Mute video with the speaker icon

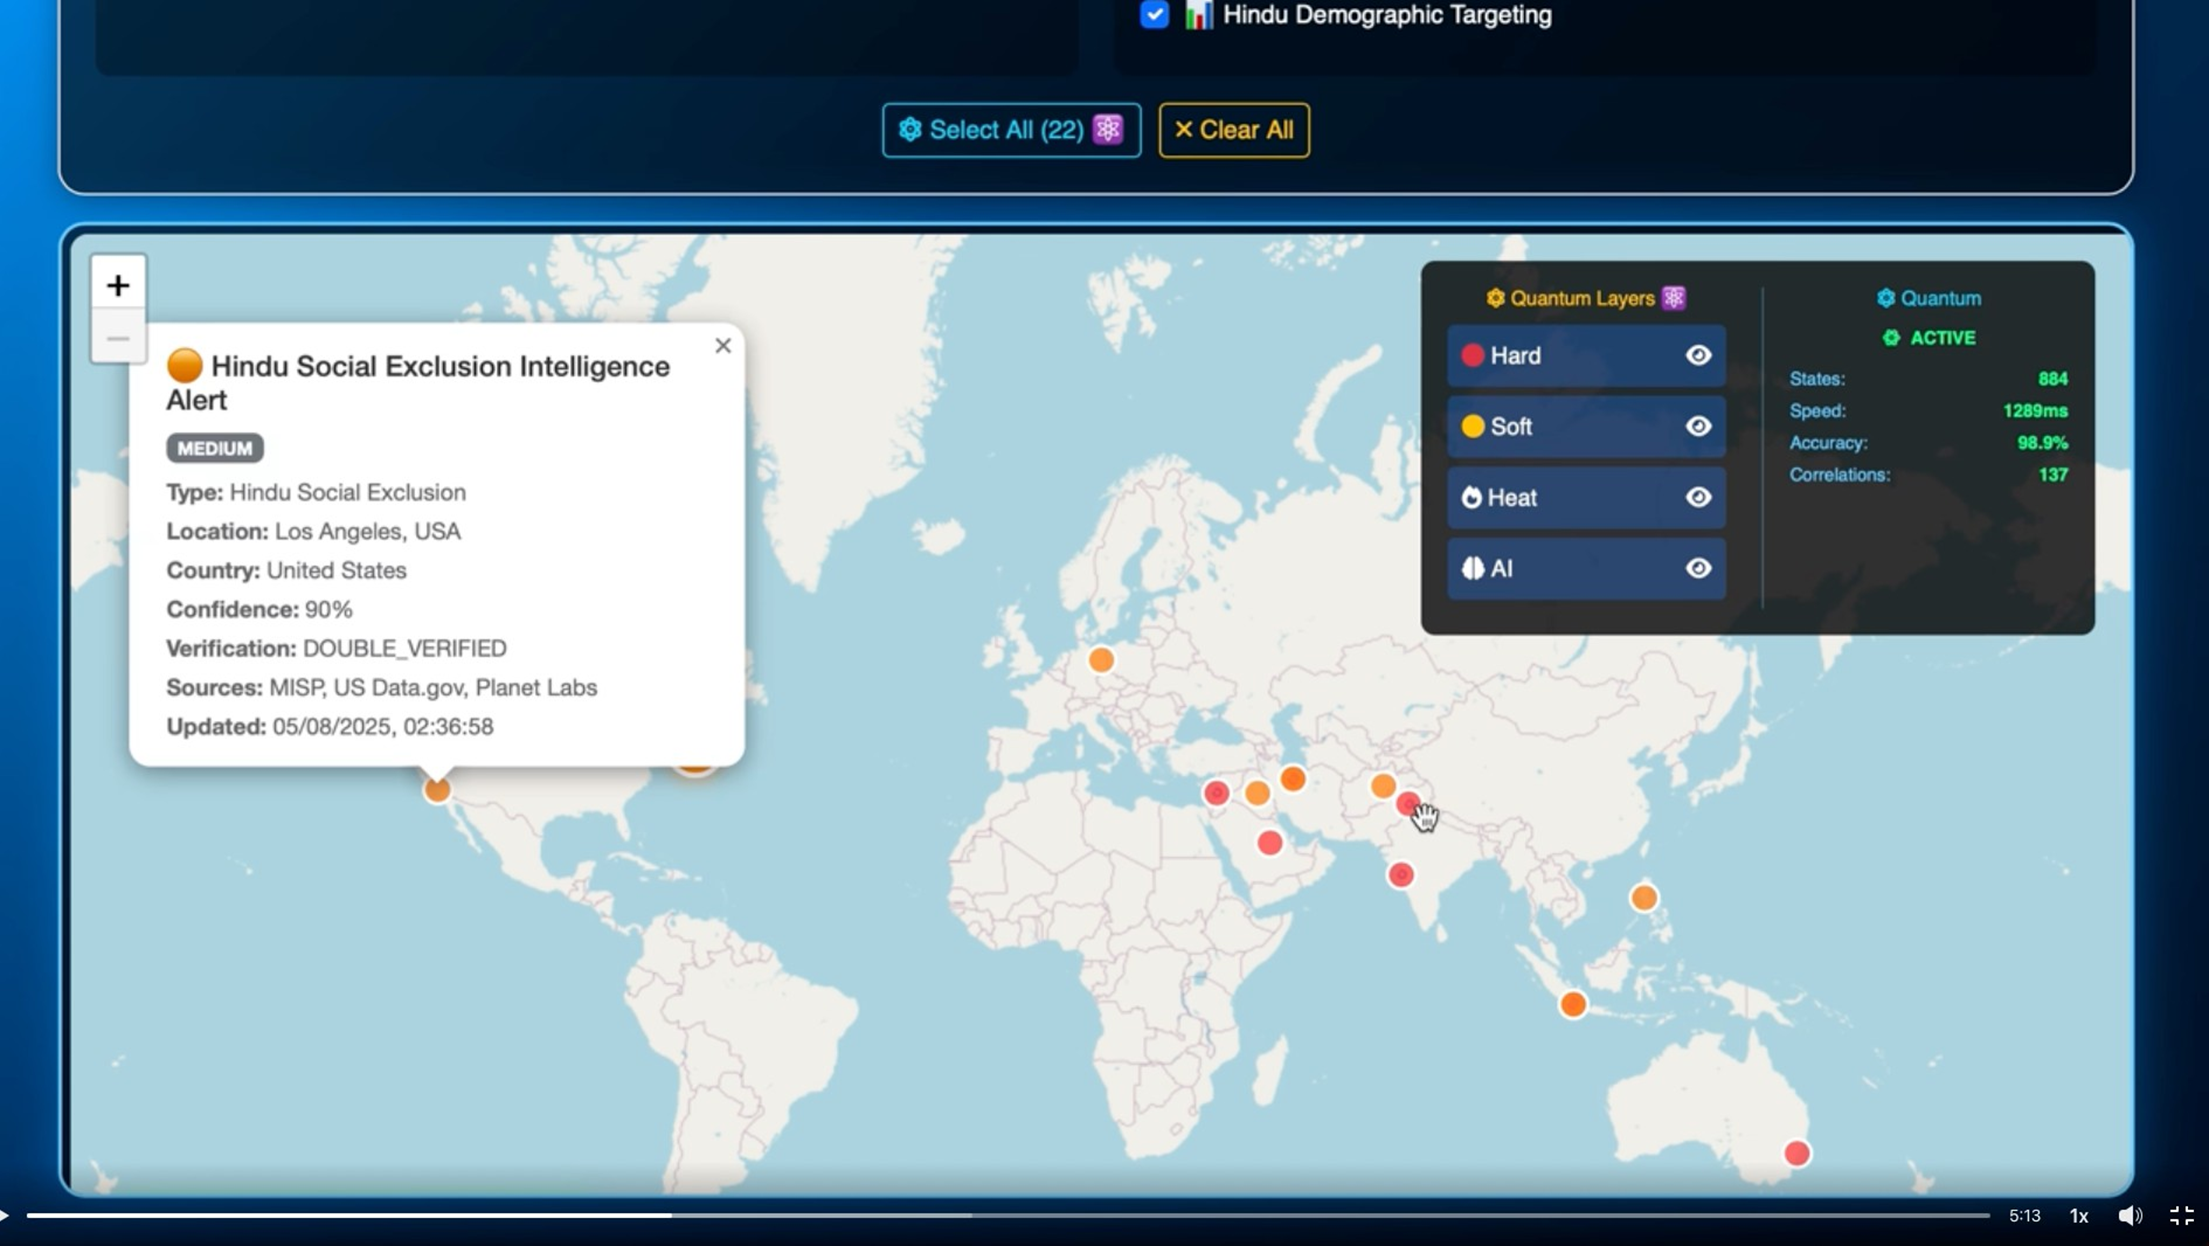[2130, 1216]
